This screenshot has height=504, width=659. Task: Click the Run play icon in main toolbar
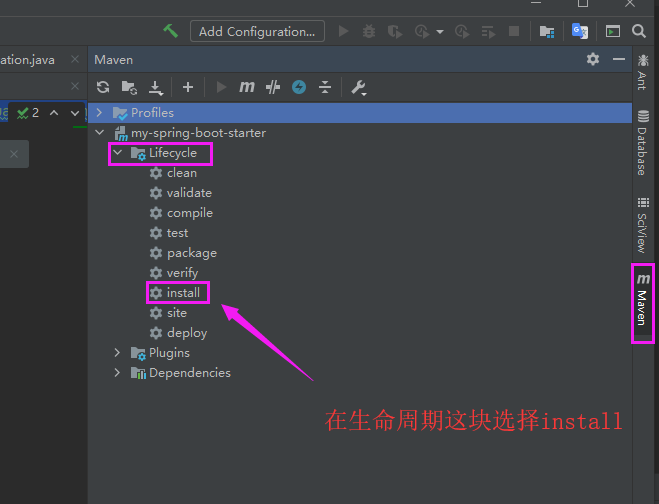(x=343, y=31)
